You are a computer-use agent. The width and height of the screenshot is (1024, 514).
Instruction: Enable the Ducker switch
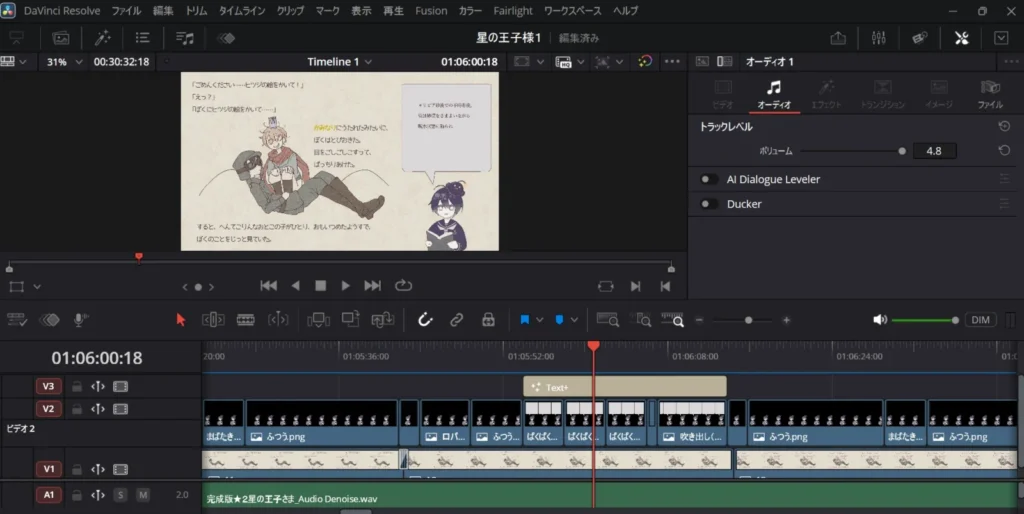click(709, 204)
